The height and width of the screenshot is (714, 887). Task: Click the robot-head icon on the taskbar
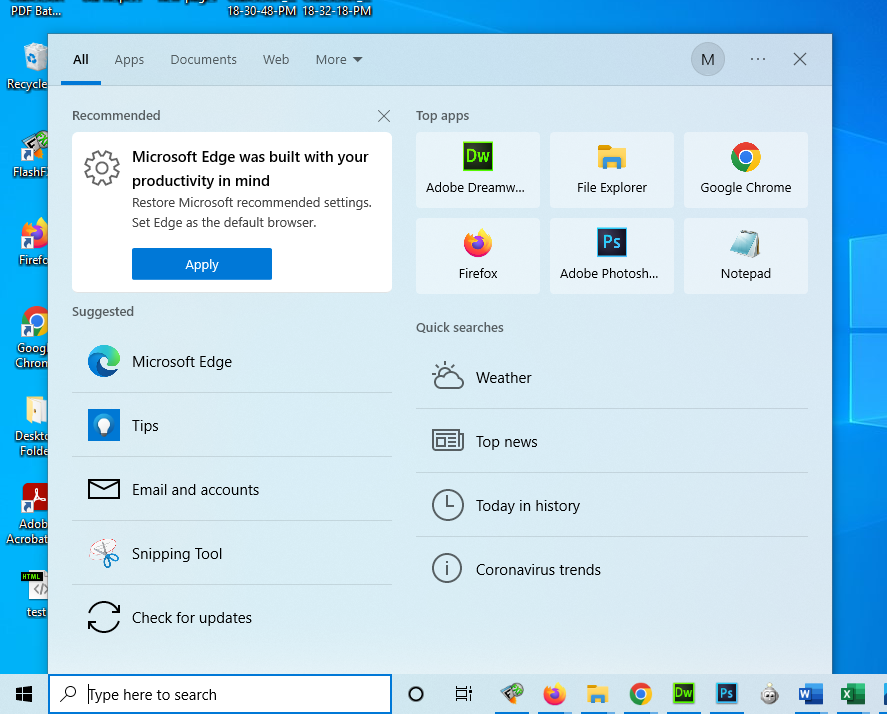pos(769,694)
